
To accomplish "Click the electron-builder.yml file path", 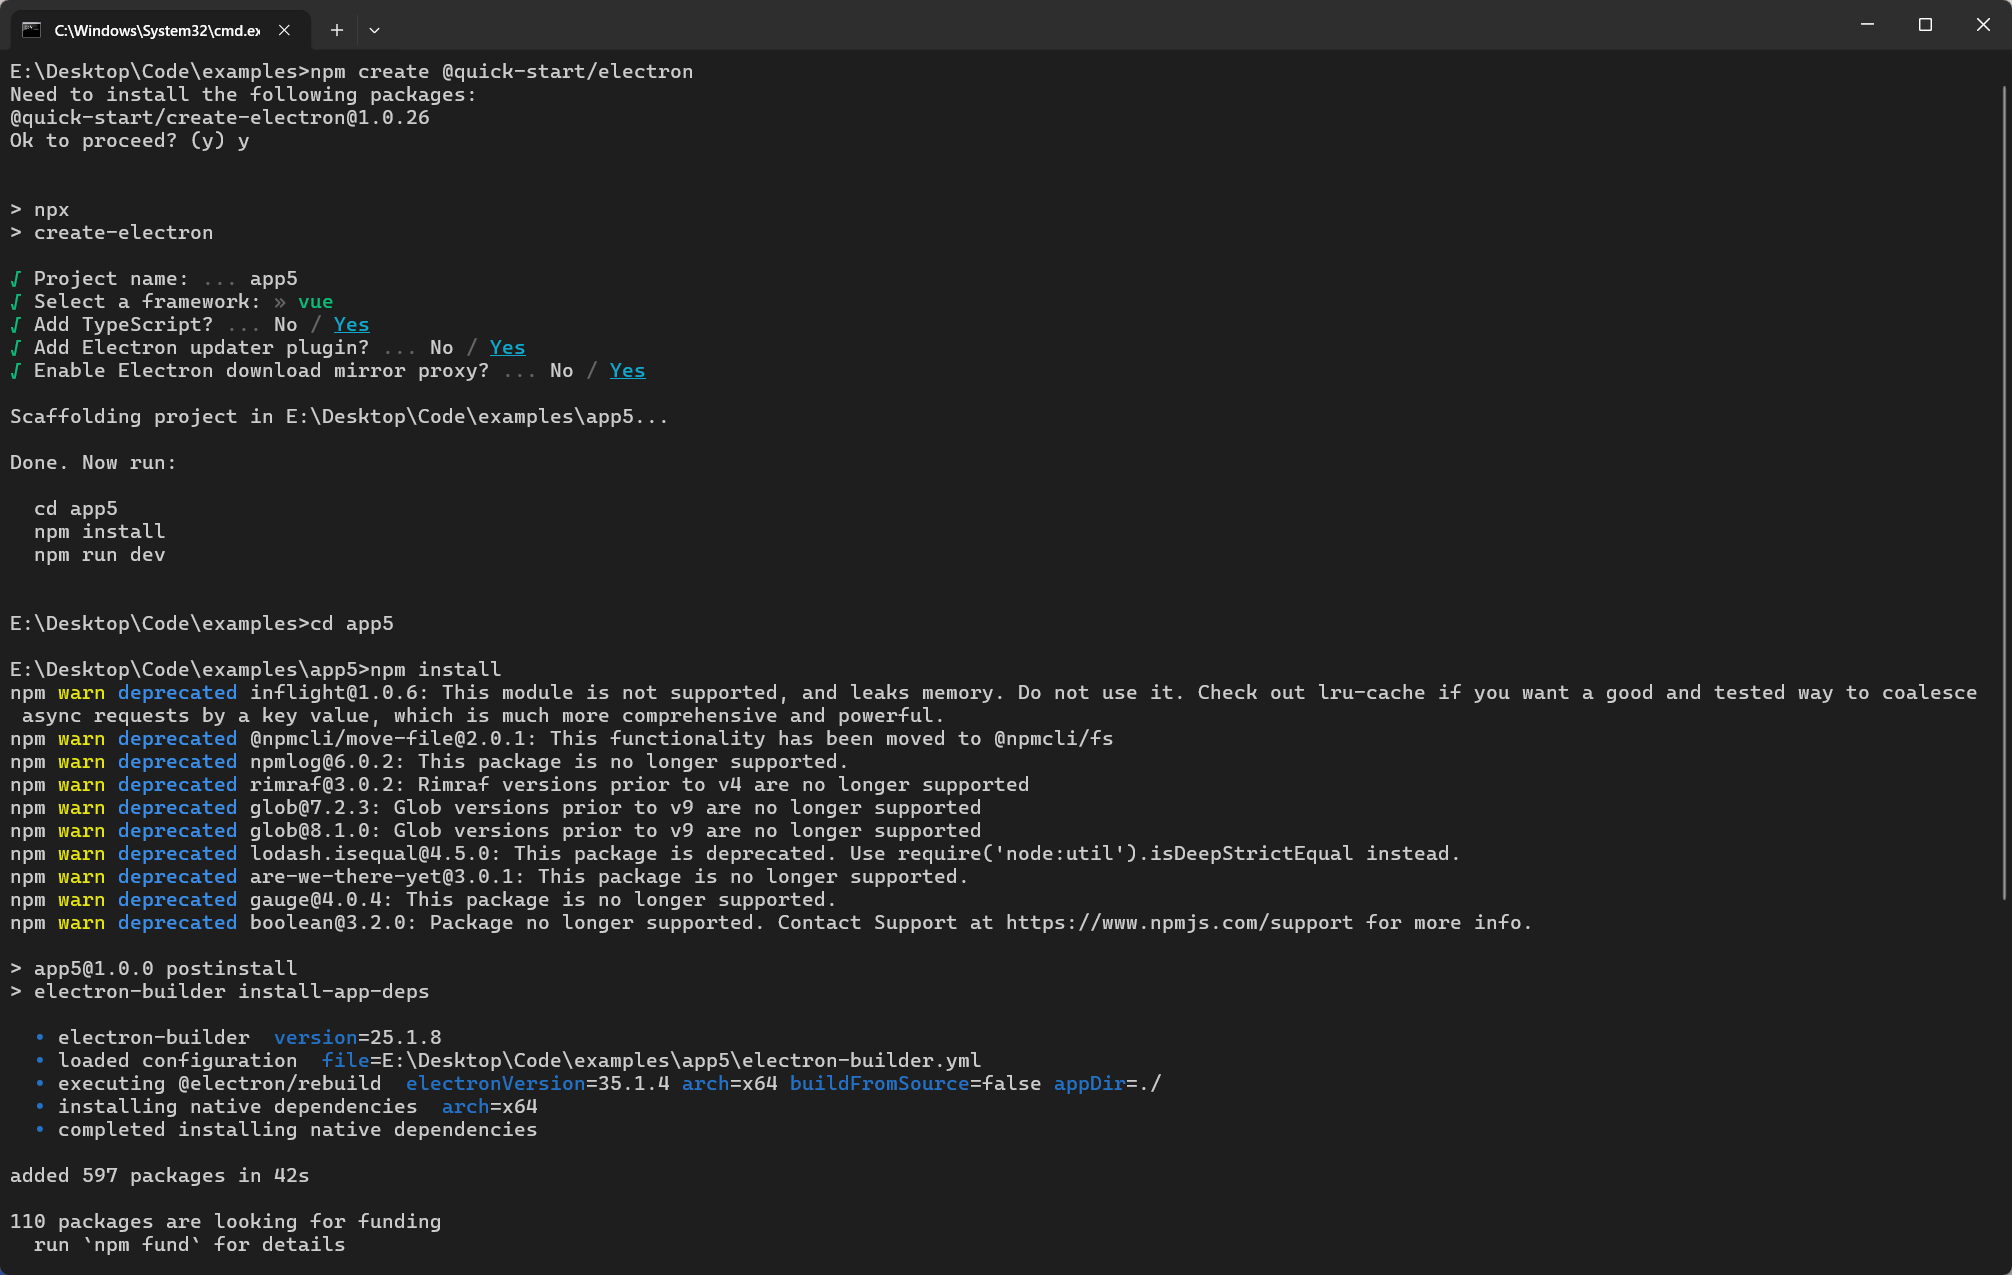I will click(x=680, y=1061).
